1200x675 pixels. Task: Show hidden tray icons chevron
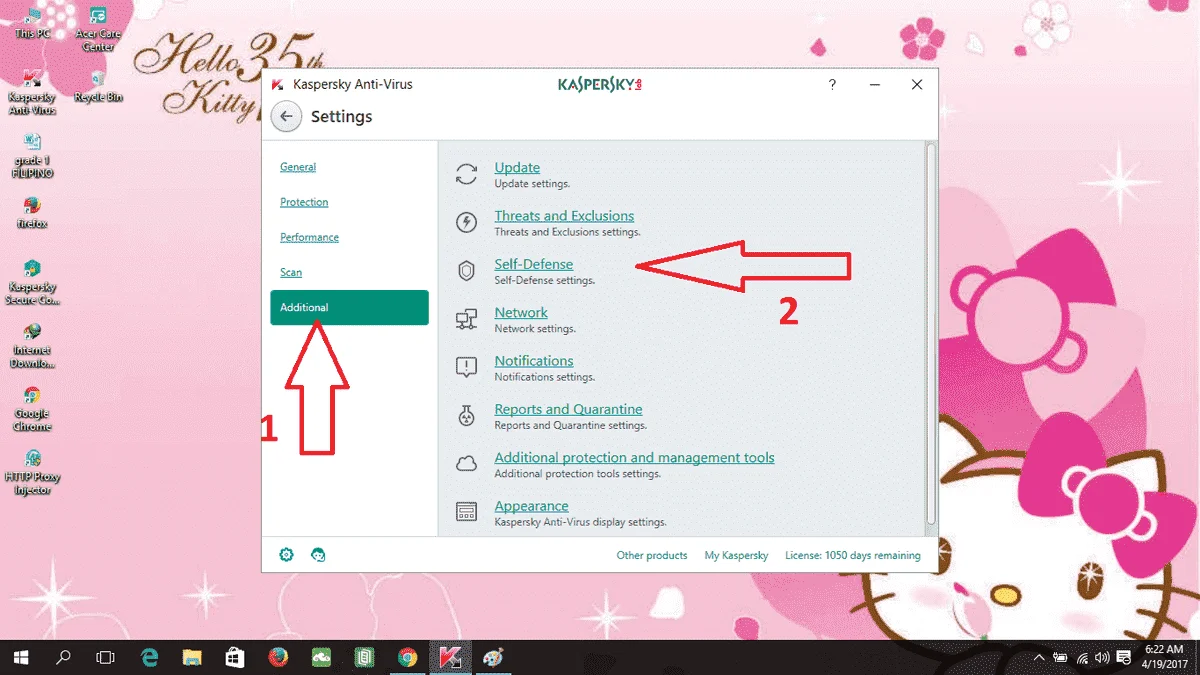coord(1038,658)
